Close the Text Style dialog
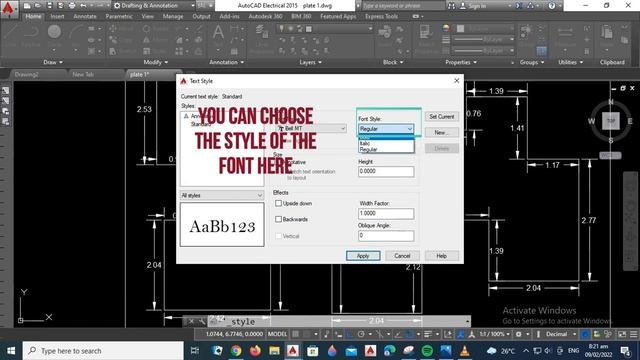640x360 pixels. [456, 81]
